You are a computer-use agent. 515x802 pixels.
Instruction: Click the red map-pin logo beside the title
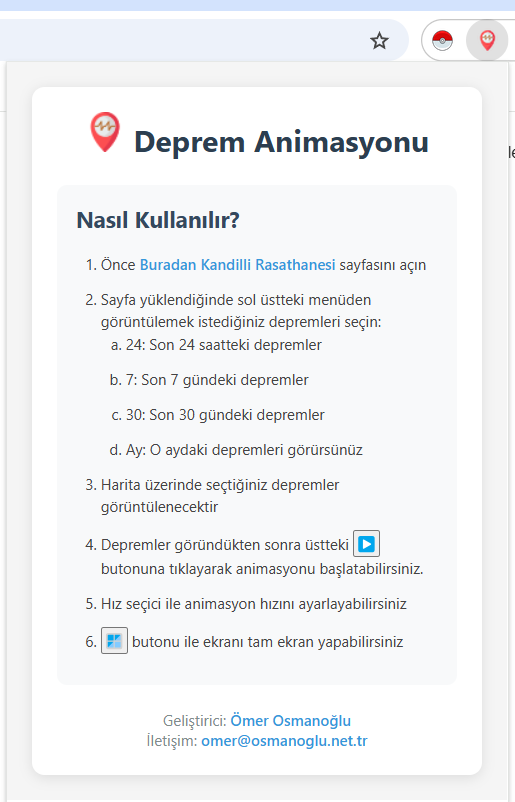tap(105, 132)
